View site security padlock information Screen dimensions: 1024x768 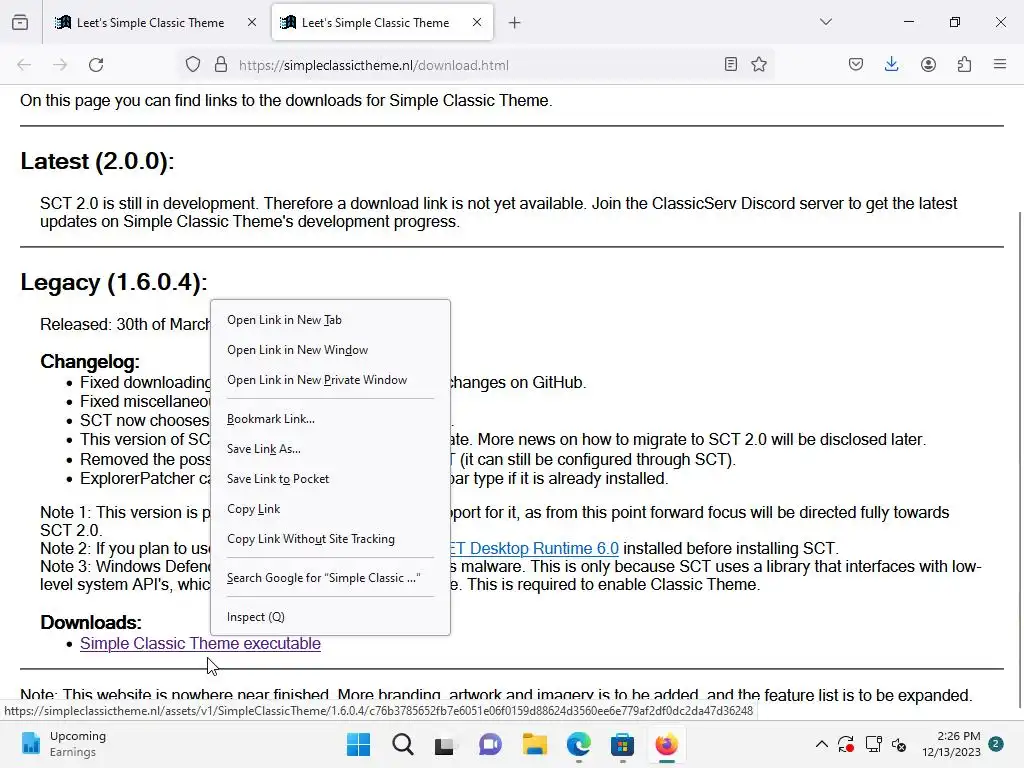click(221, 65)
